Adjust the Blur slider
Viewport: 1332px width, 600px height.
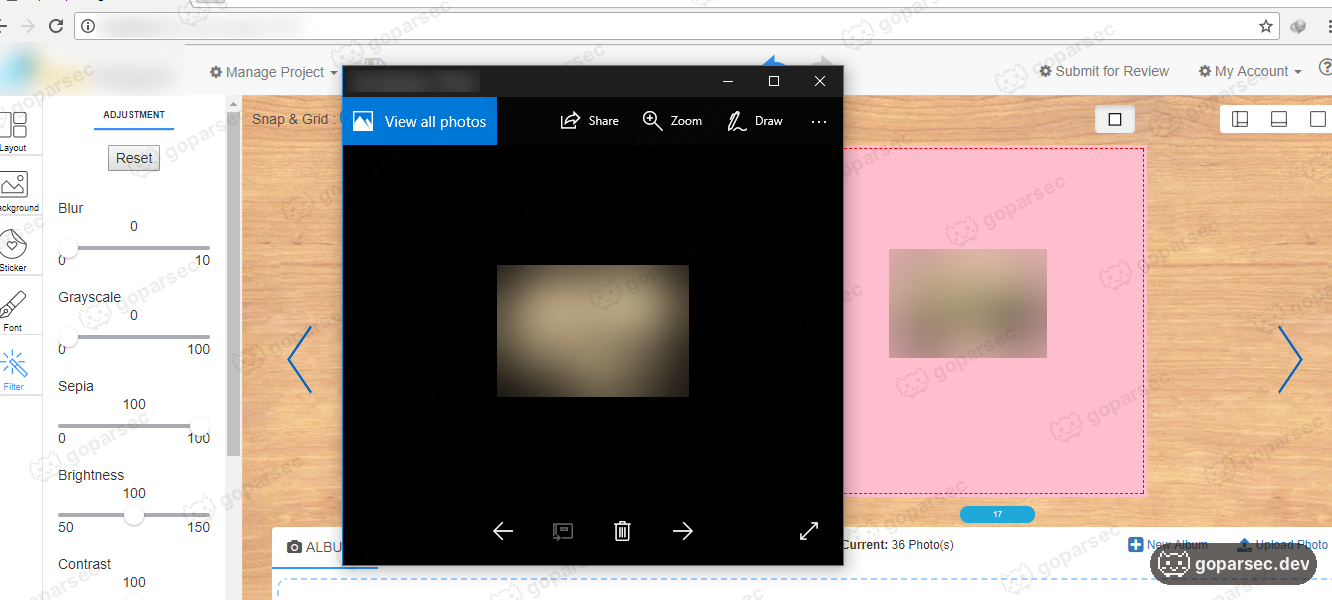(x=68, y=247)
